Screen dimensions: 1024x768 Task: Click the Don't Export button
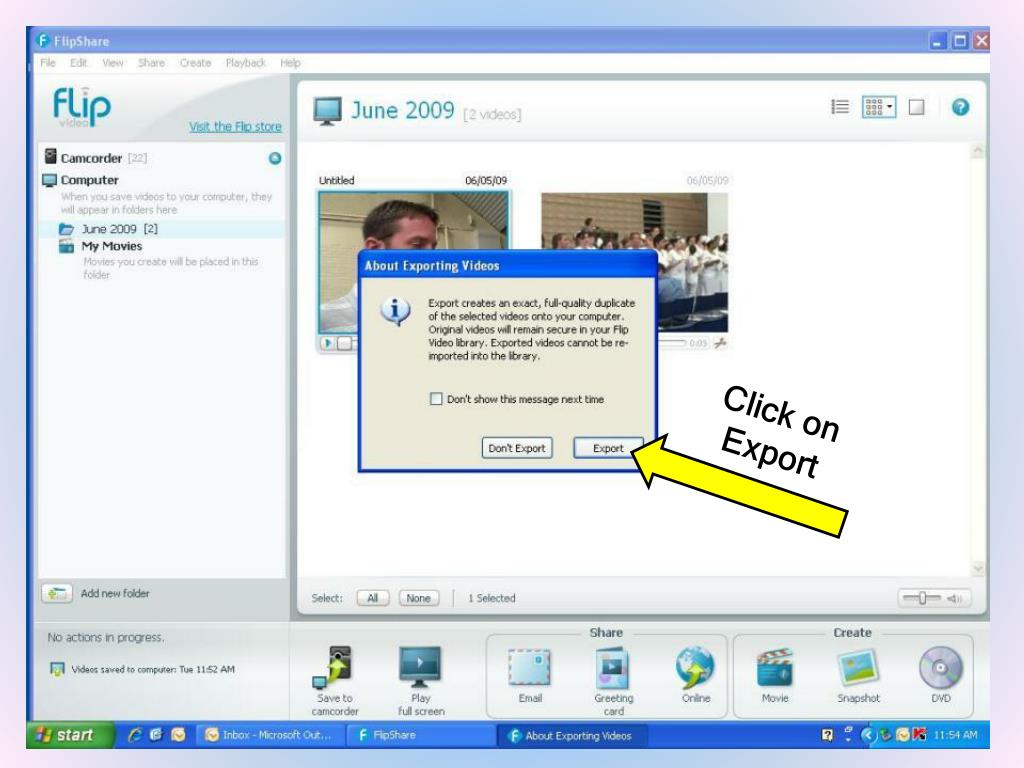coord(517,448)
